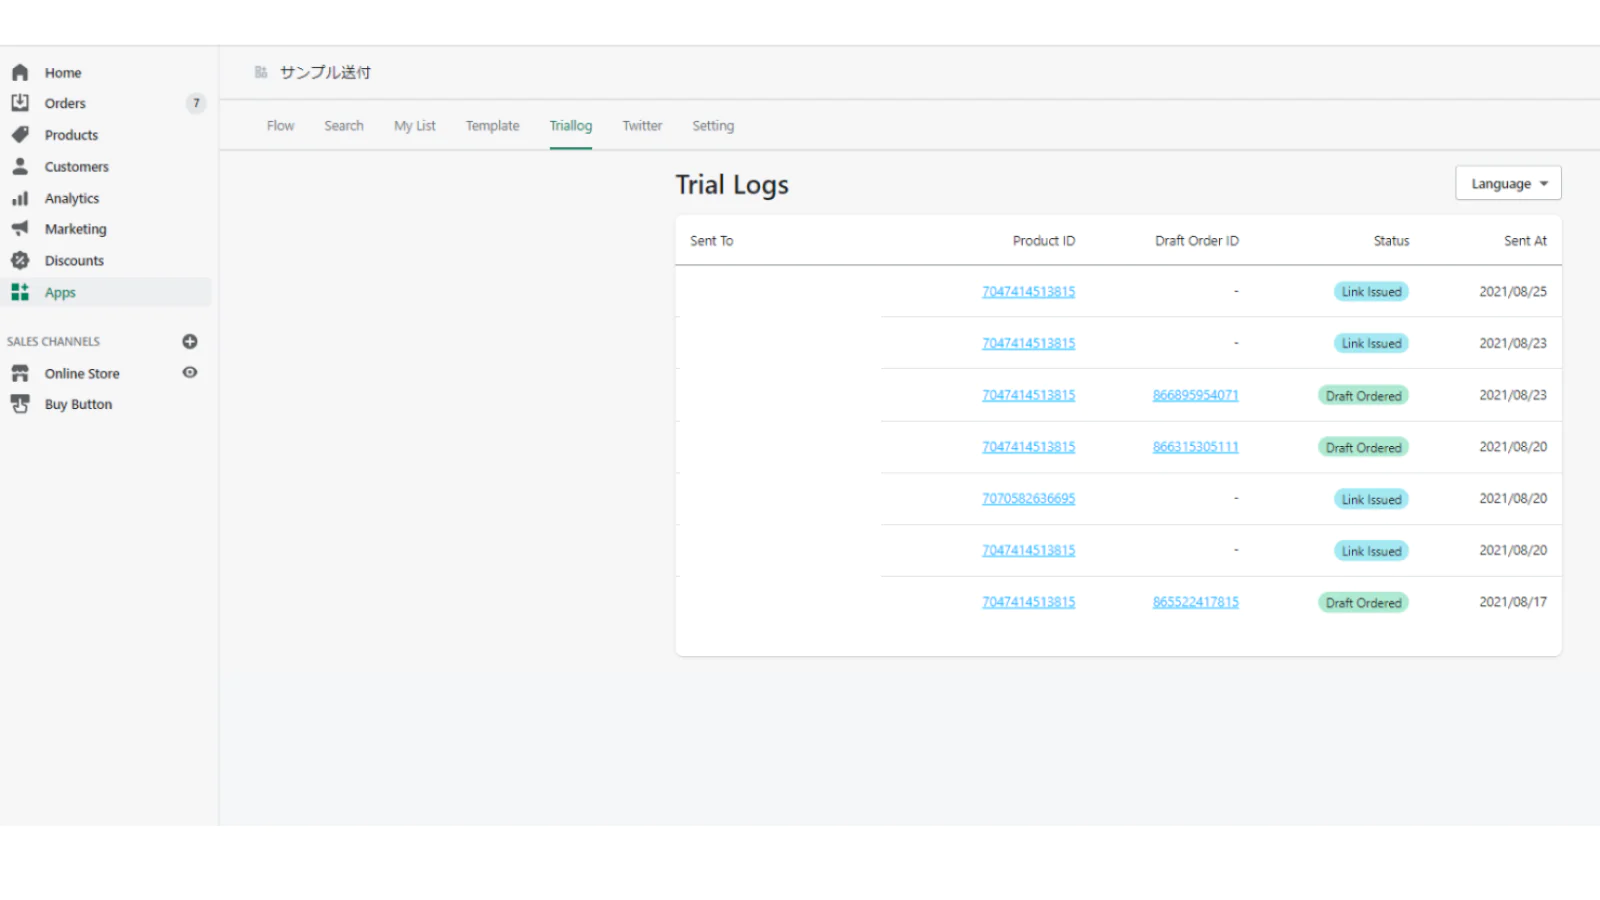Click the Analytics bar chart icon

click(20, 198)
